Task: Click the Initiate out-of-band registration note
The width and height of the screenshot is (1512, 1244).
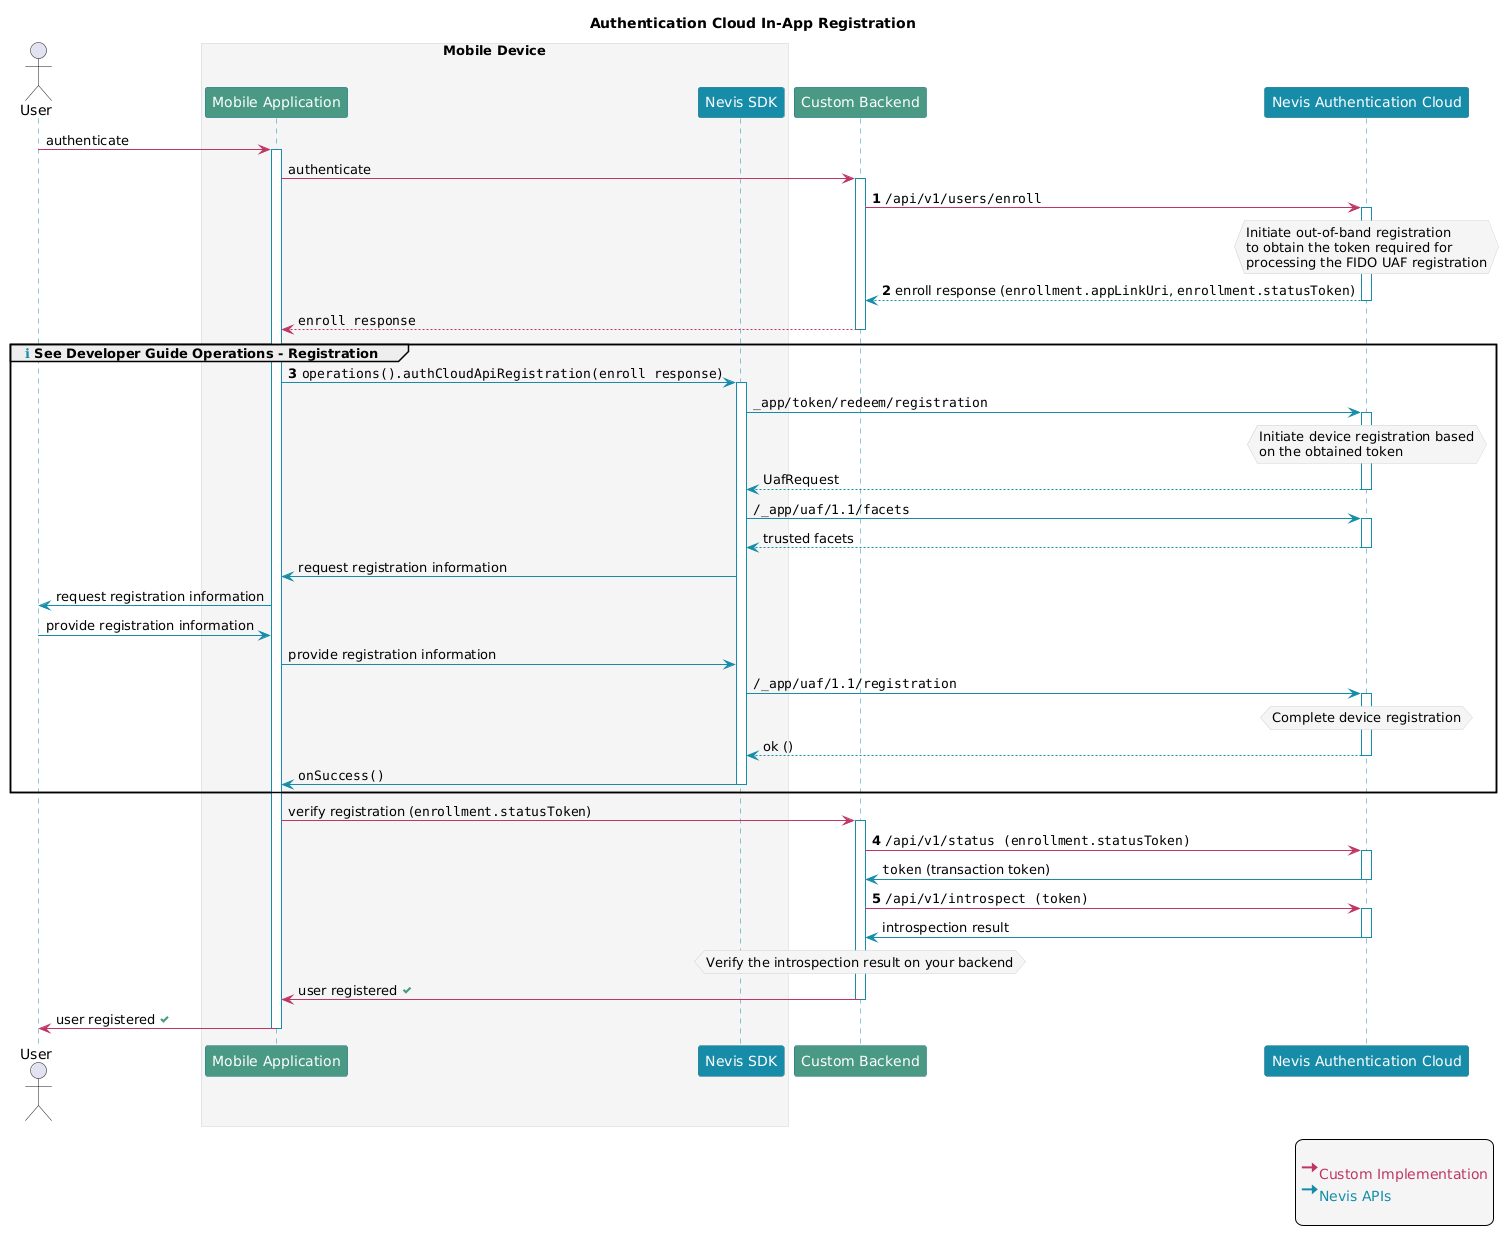Action: [x=1366, y=247]
